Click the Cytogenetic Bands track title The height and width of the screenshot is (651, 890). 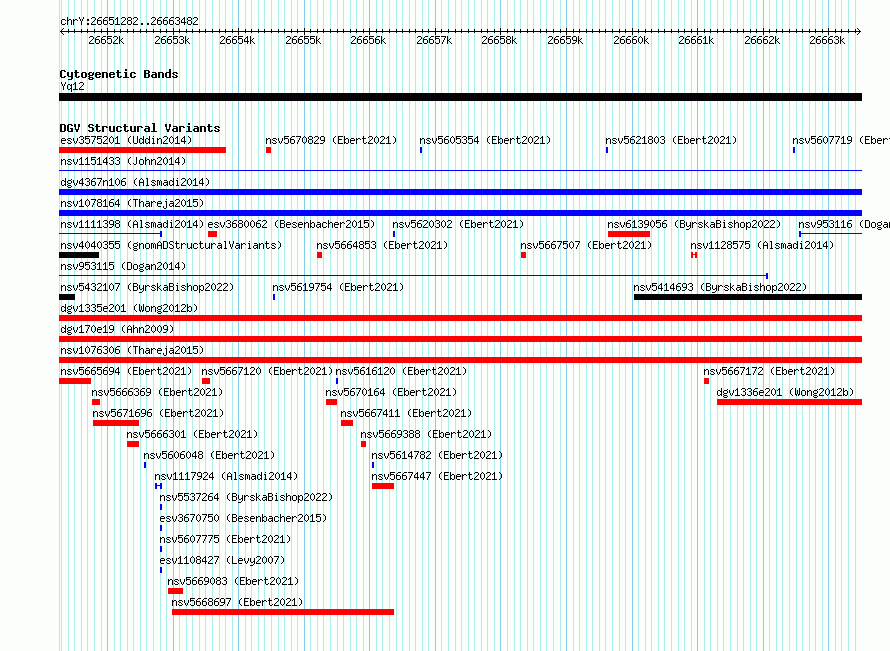[x=119, y=74]
